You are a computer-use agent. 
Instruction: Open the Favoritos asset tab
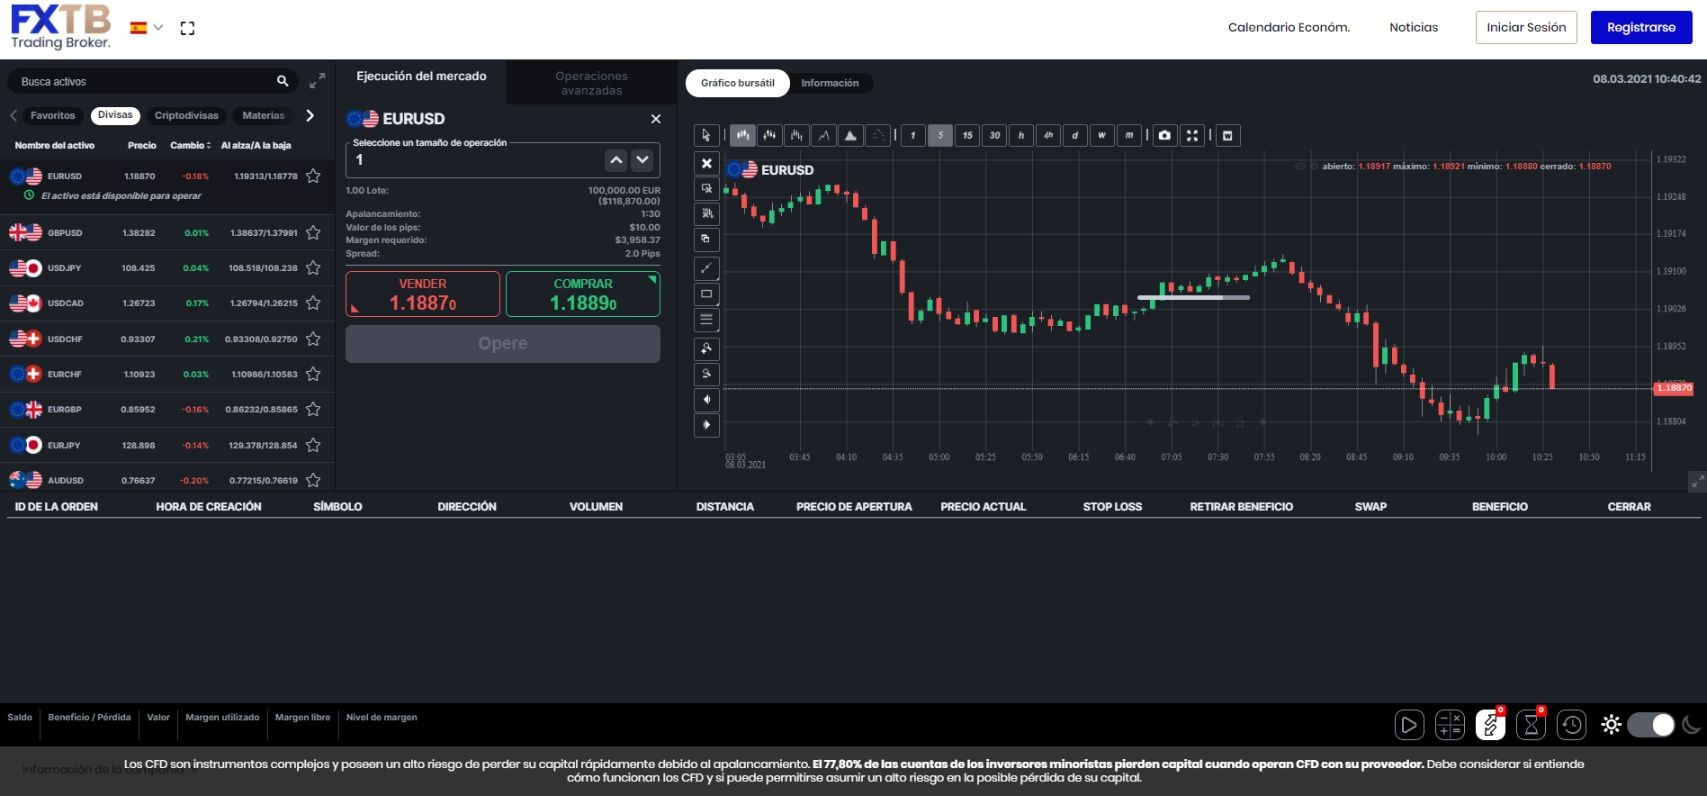tap(53, 116)
